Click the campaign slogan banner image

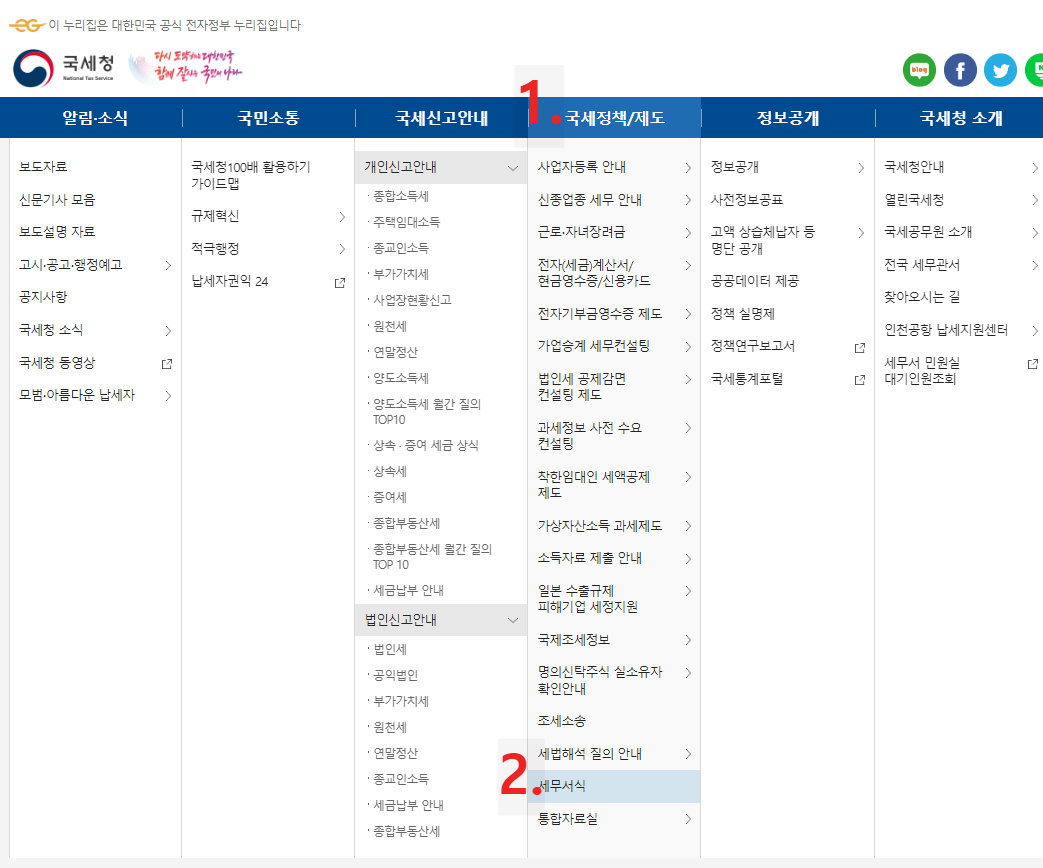(x=186, y=67)
